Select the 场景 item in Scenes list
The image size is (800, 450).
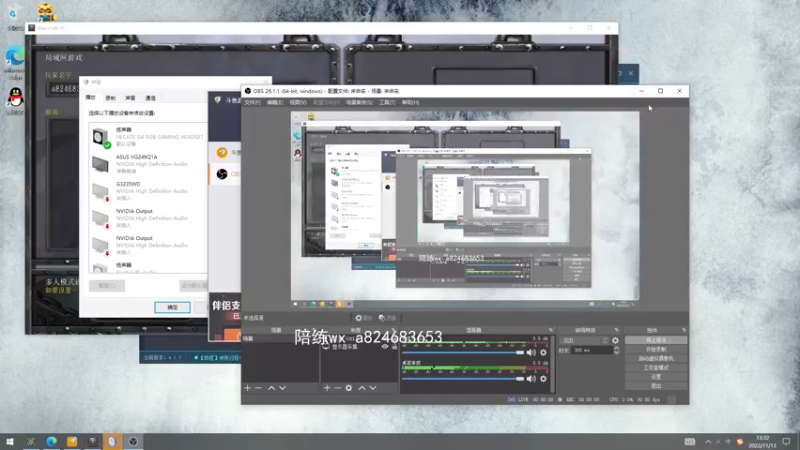coord(280,339)
